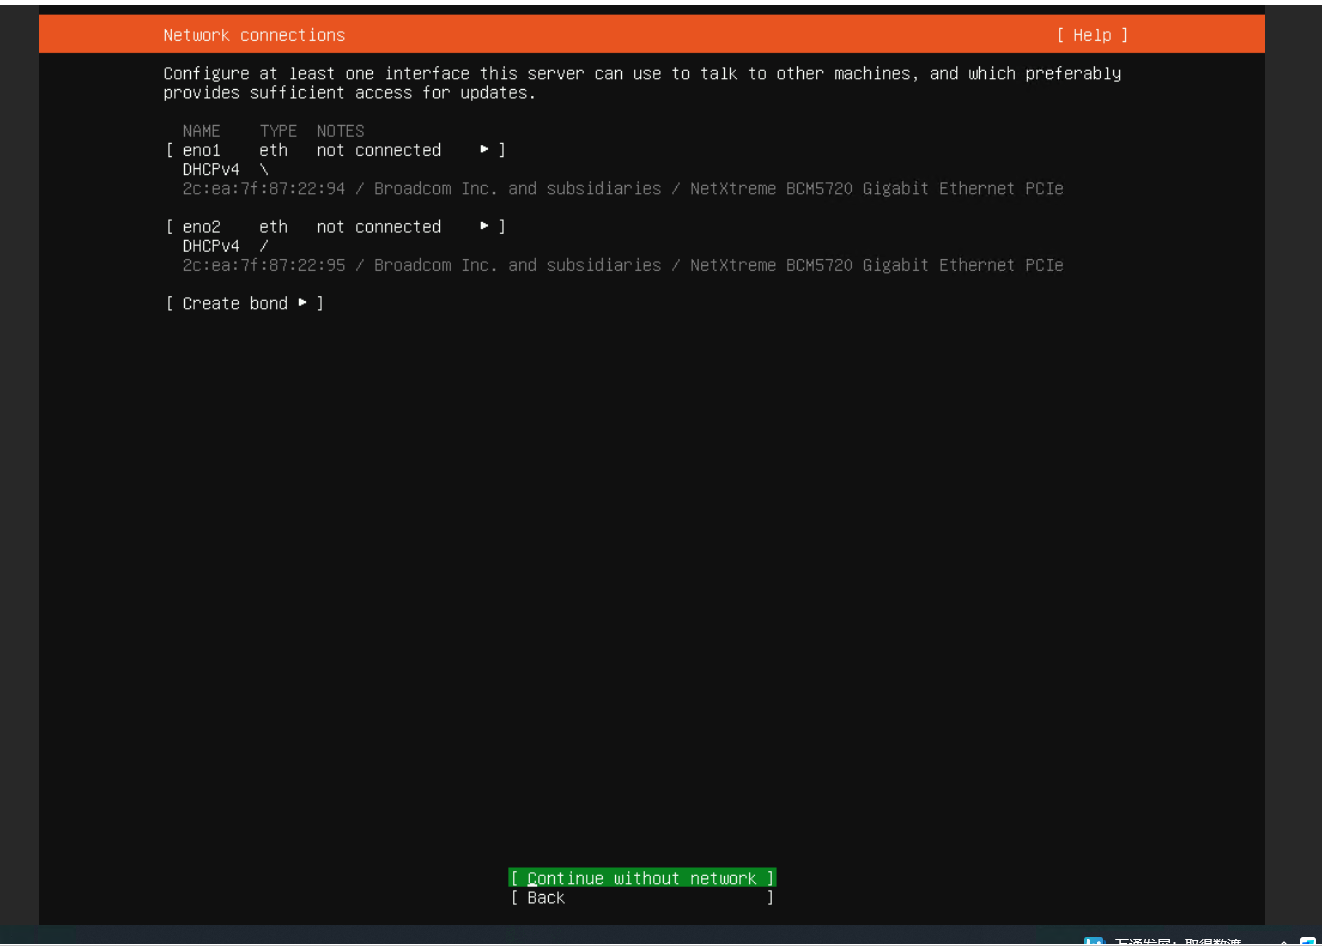Viewport: 1322px width, 946px height.
Task: Click eno2 'not connected' note
Action: point(378,227)
